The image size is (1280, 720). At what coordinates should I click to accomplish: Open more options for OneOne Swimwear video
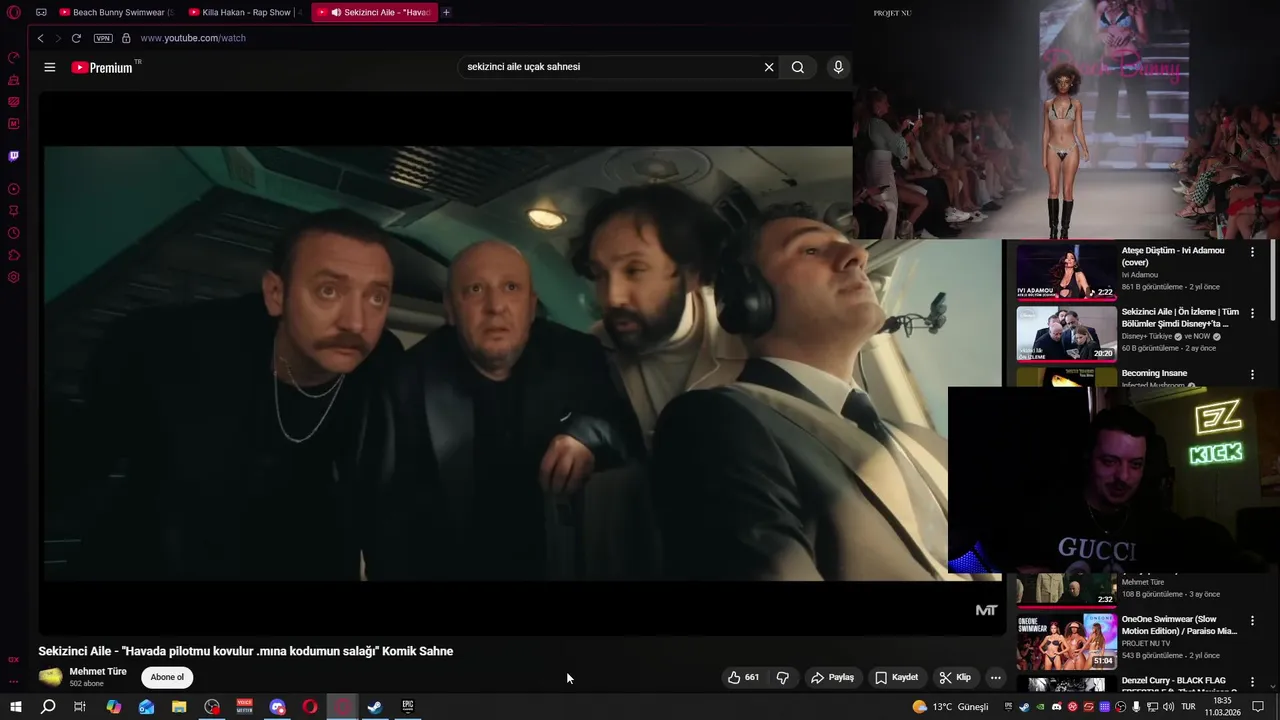point(1252,621)
